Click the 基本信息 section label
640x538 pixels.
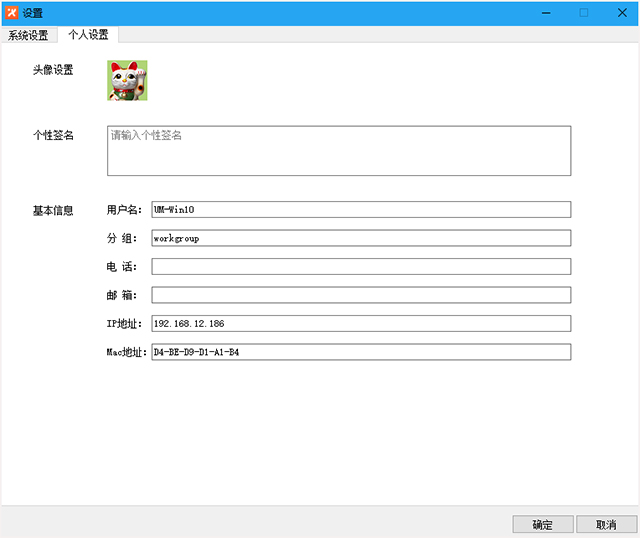click(53, 211)
